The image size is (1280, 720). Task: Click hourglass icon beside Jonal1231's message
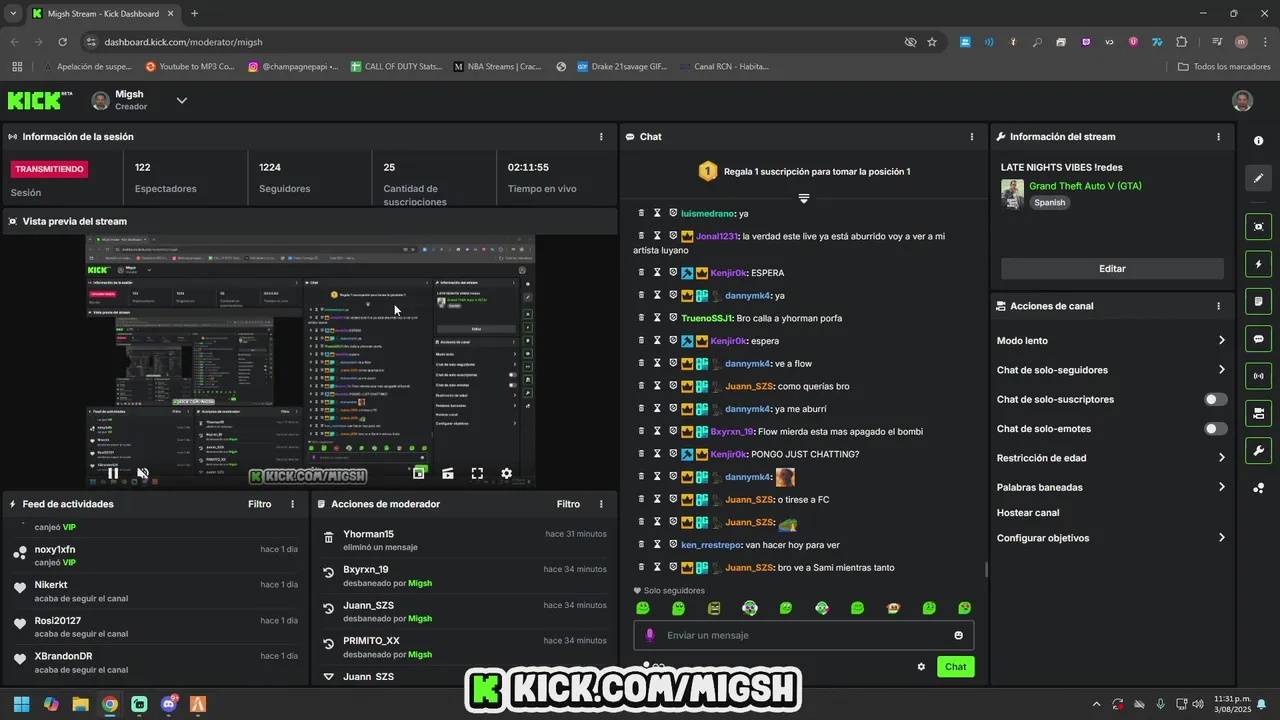pos(657,236)
